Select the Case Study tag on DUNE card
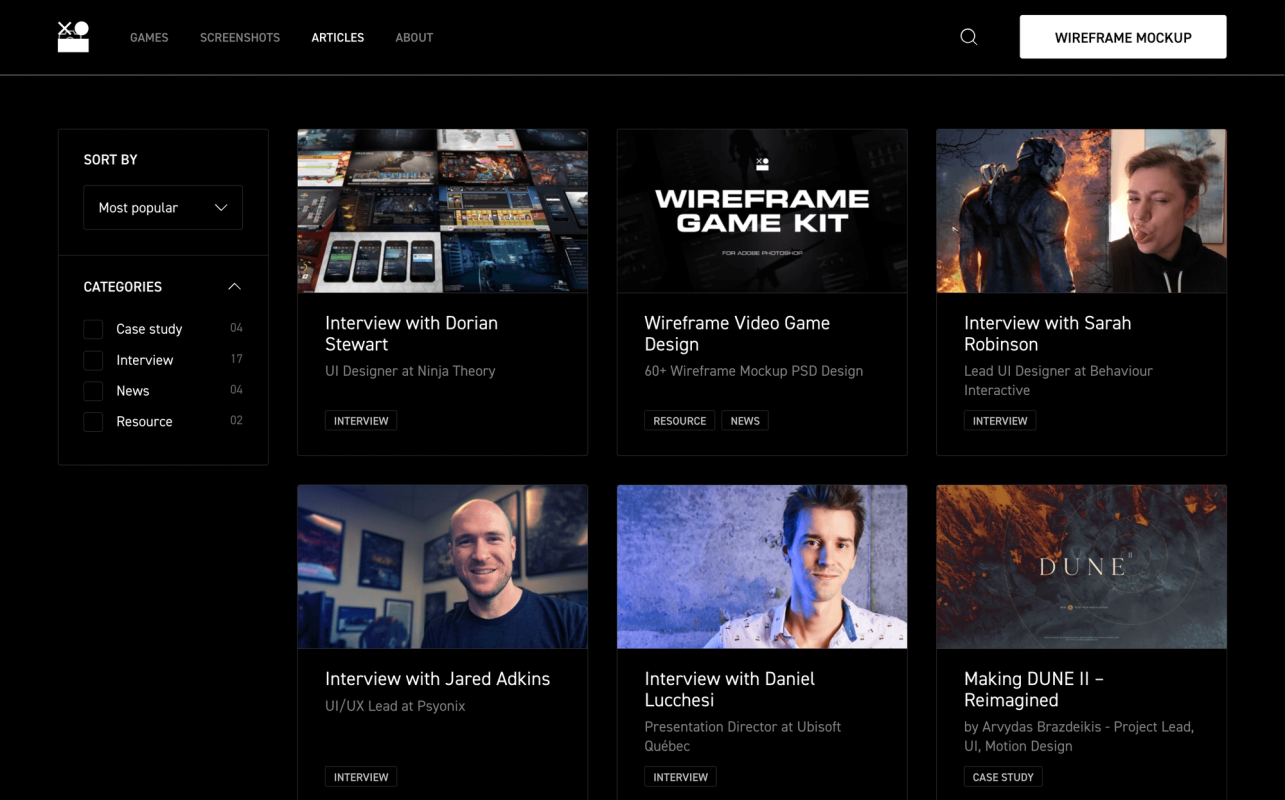The height and width of the screenshot is (800, 1285). tap(1003, 777)
